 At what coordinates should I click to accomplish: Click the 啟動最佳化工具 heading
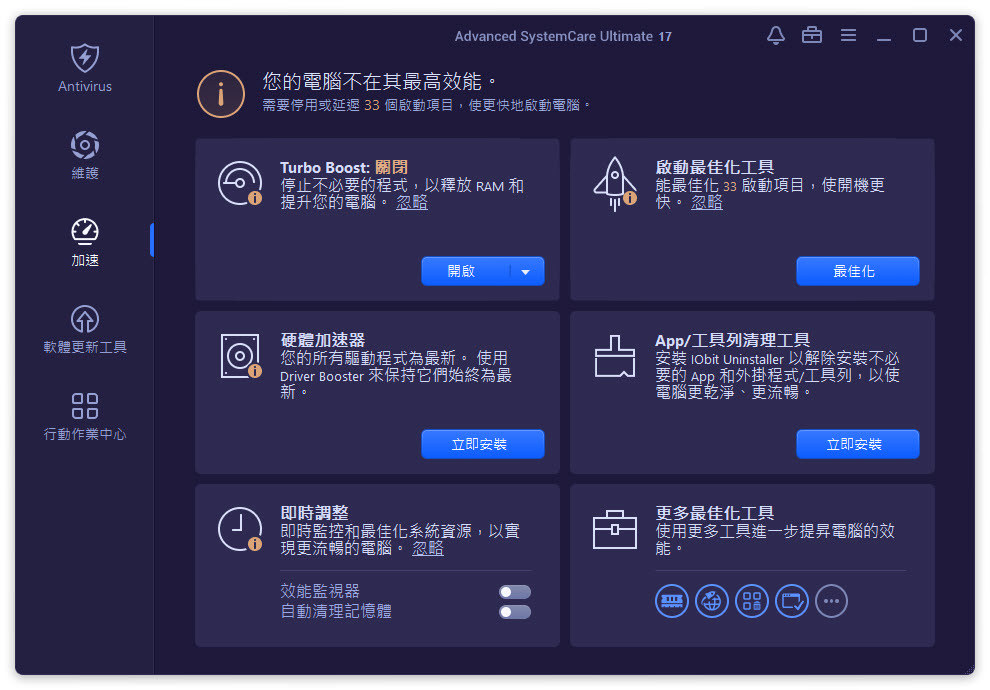715,167
